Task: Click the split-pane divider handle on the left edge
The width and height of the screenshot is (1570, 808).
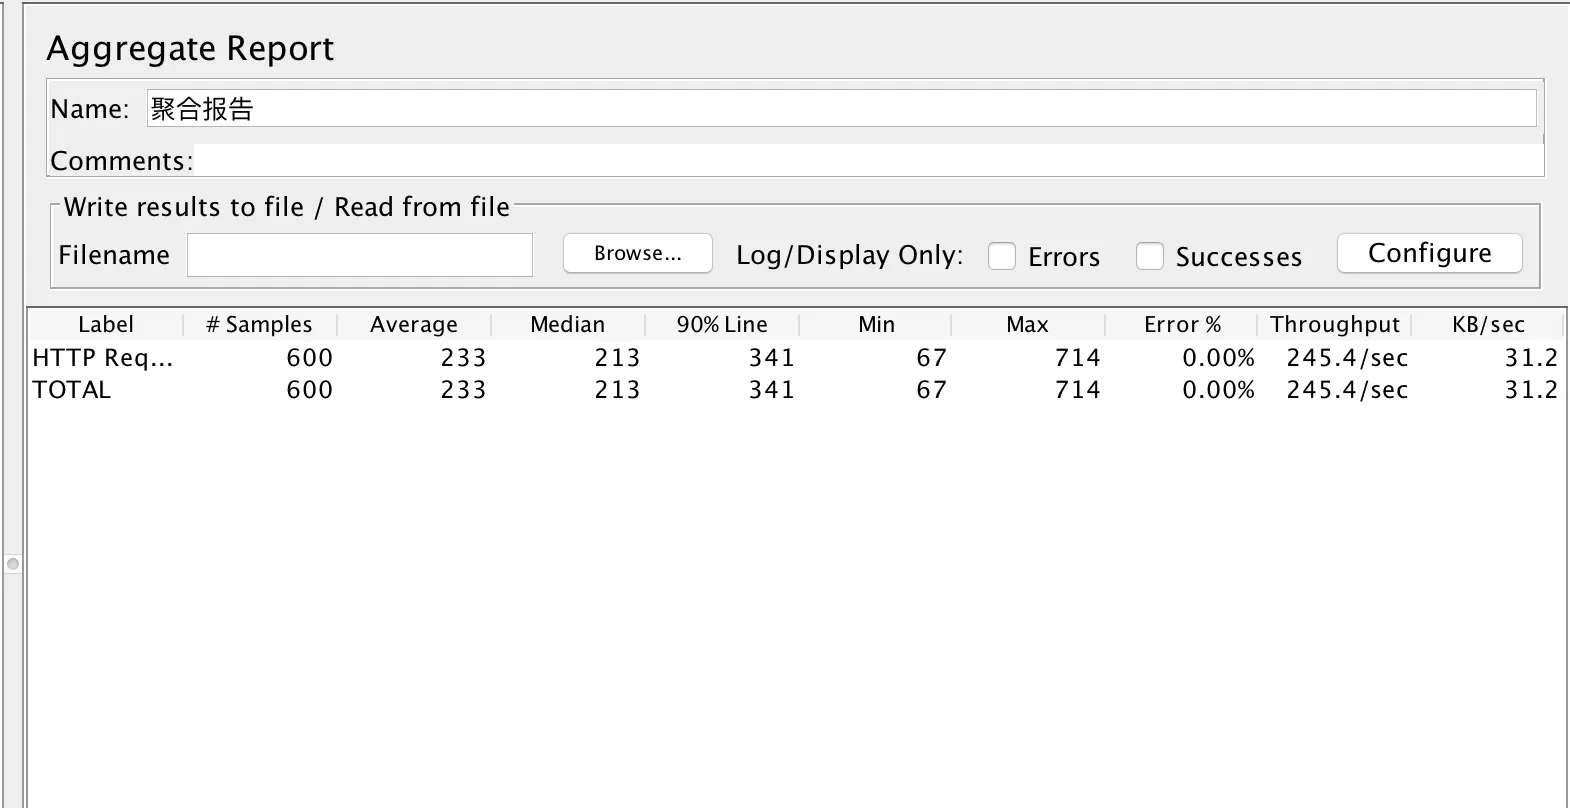Action: (x=13, y=564)
